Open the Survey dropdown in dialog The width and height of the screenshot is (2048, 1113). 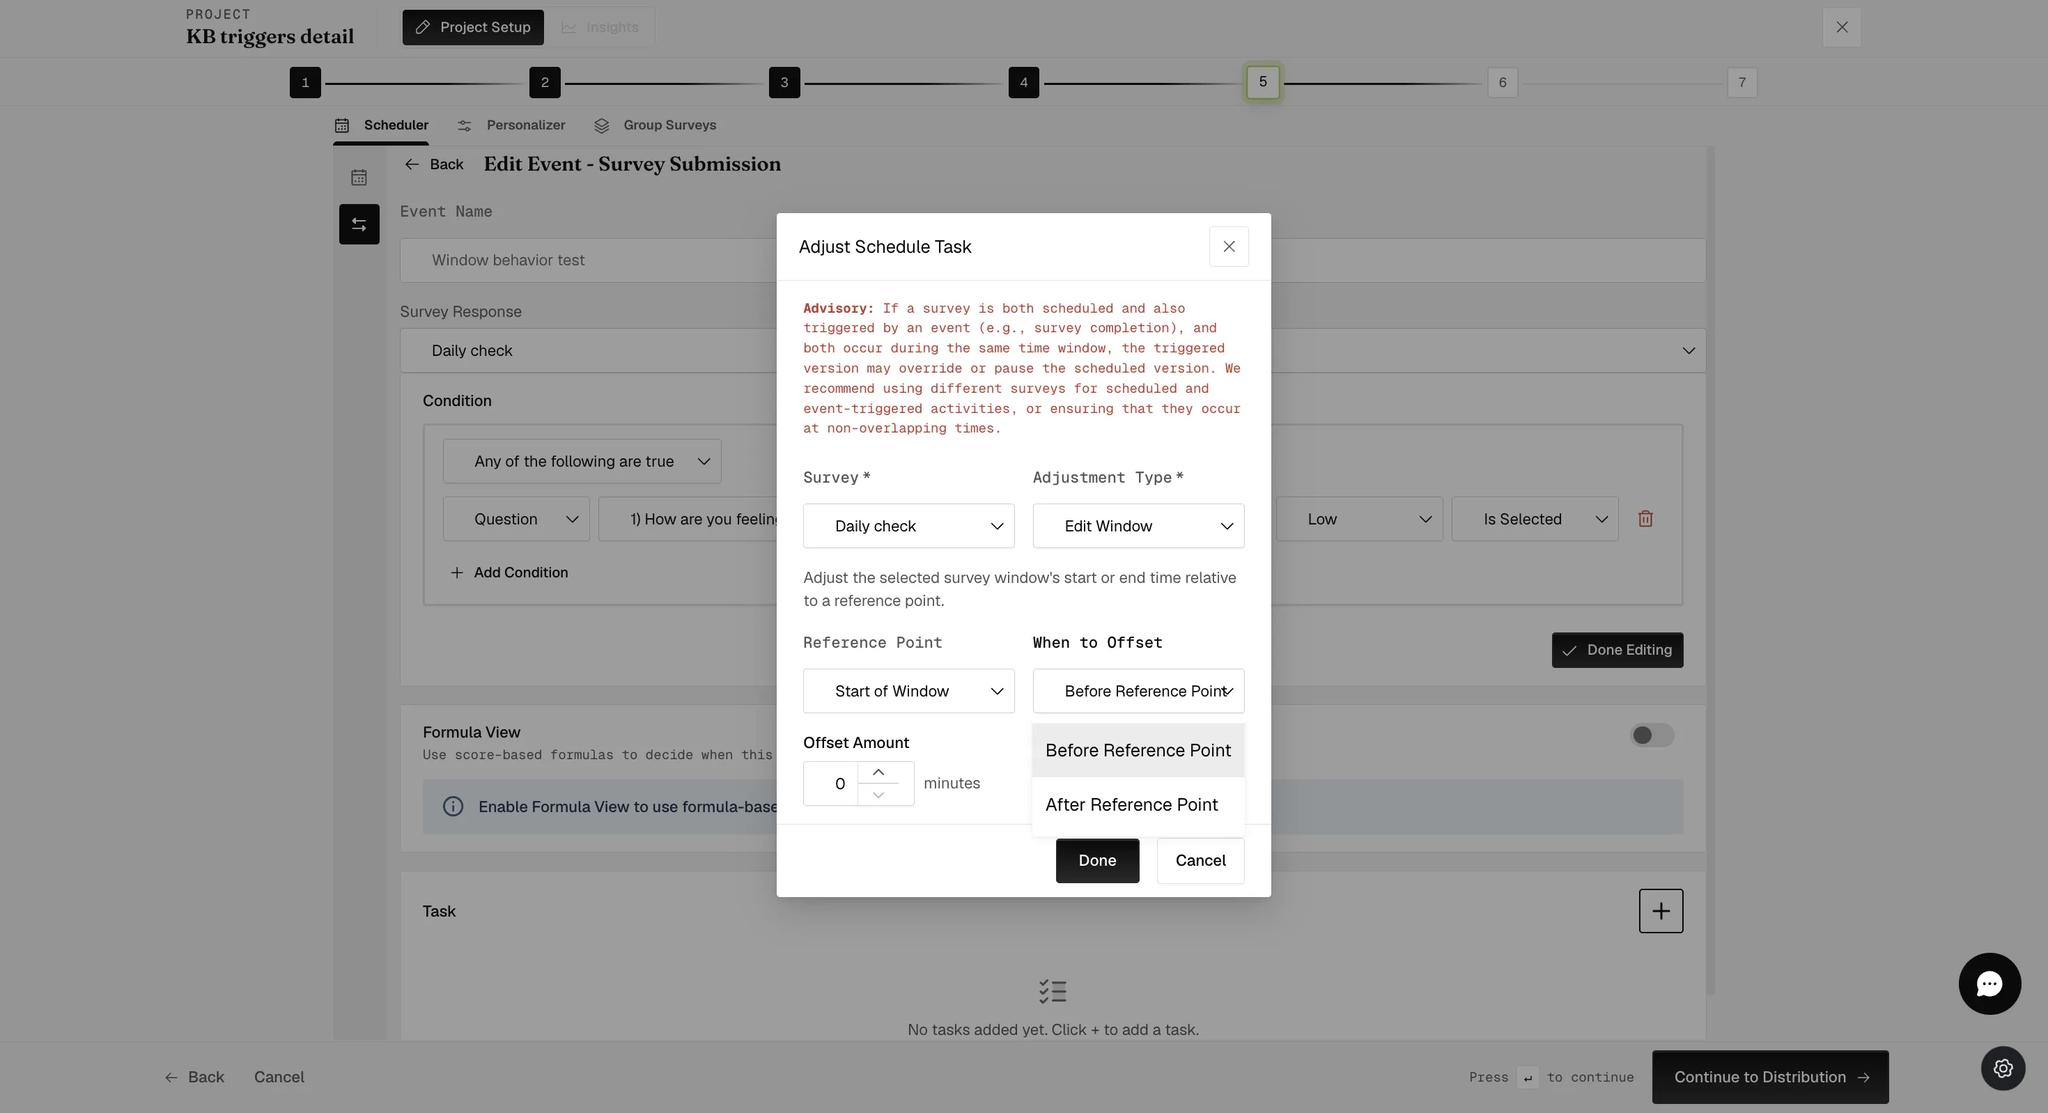(908, 526)
